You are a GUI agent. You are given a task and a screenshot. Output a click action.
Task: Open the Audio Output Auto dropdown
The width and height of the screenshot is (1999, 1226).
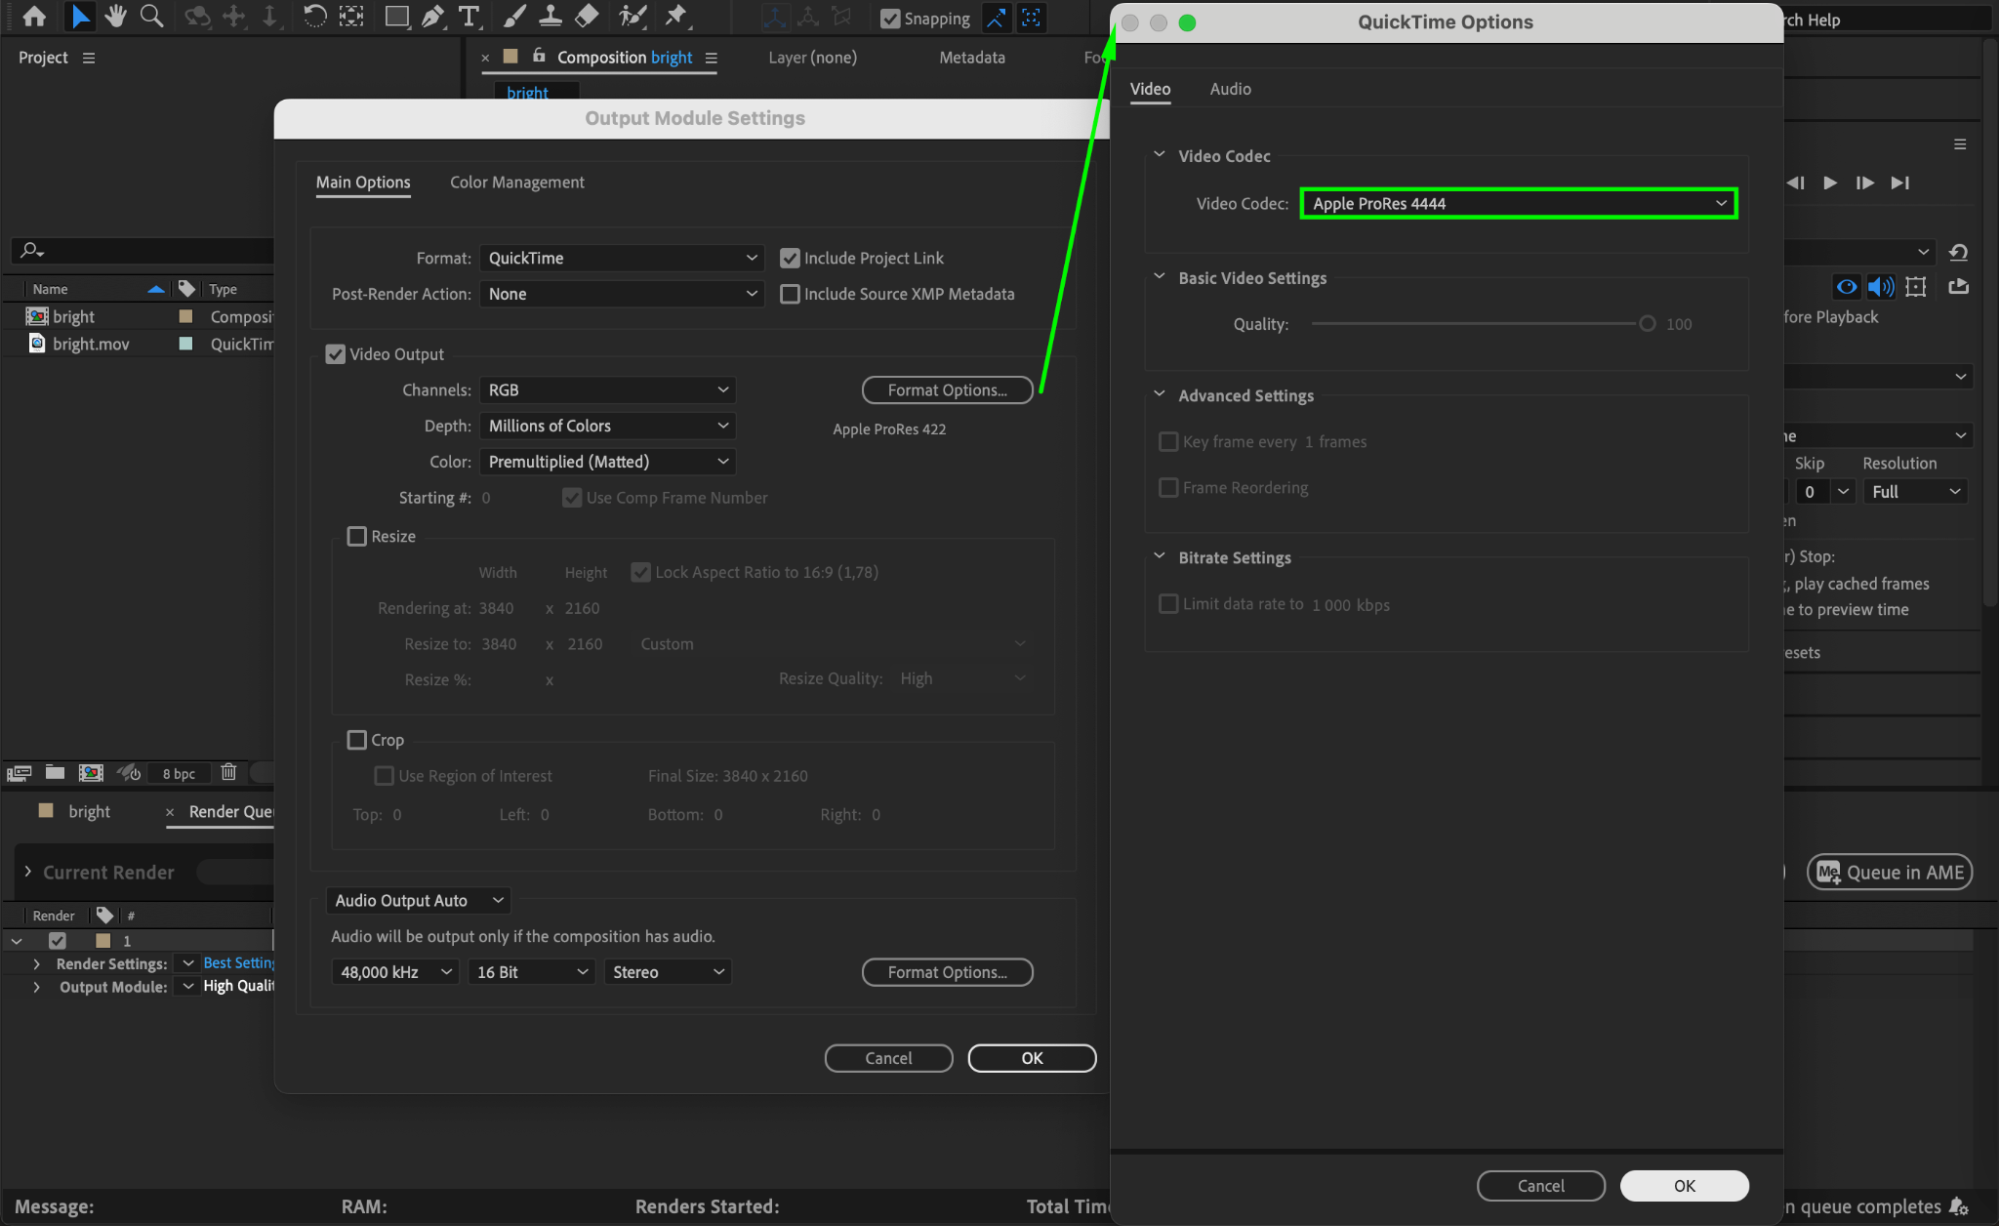(418, 901)
